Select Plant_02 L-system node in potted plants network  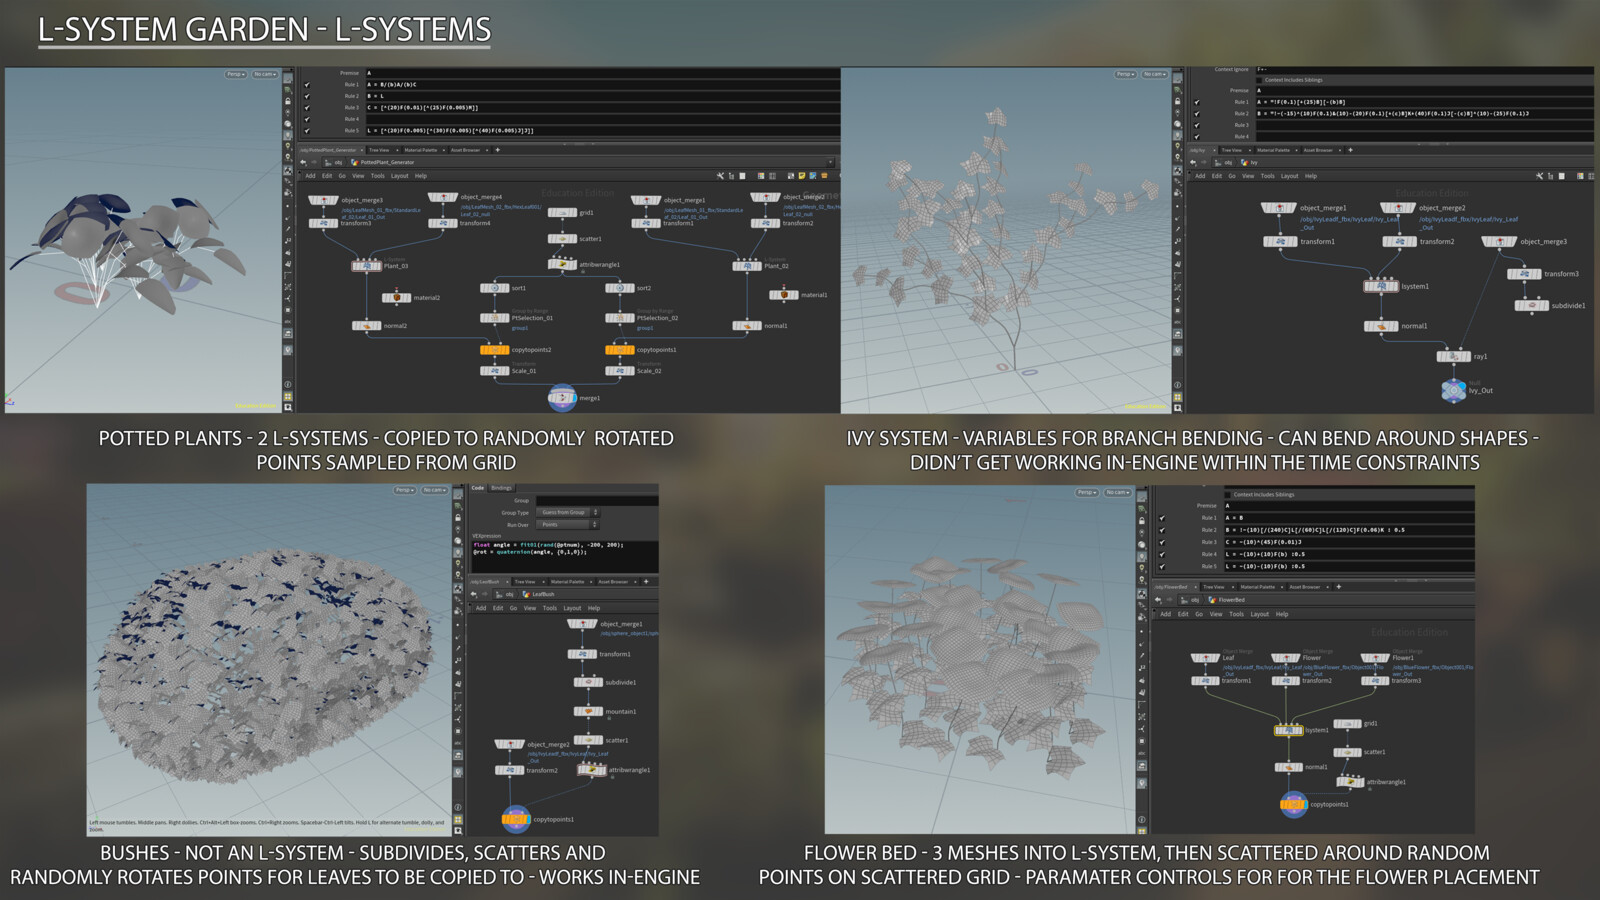pos(747,266)
